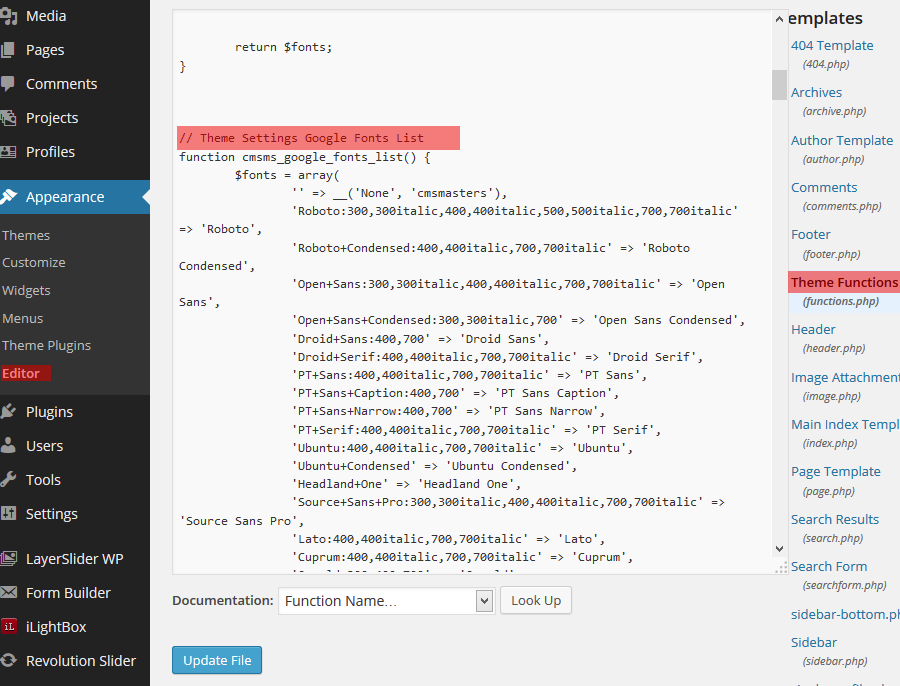Open the Themes submenu item
Viewport: 900px width, 686px height.
(26, 235)
